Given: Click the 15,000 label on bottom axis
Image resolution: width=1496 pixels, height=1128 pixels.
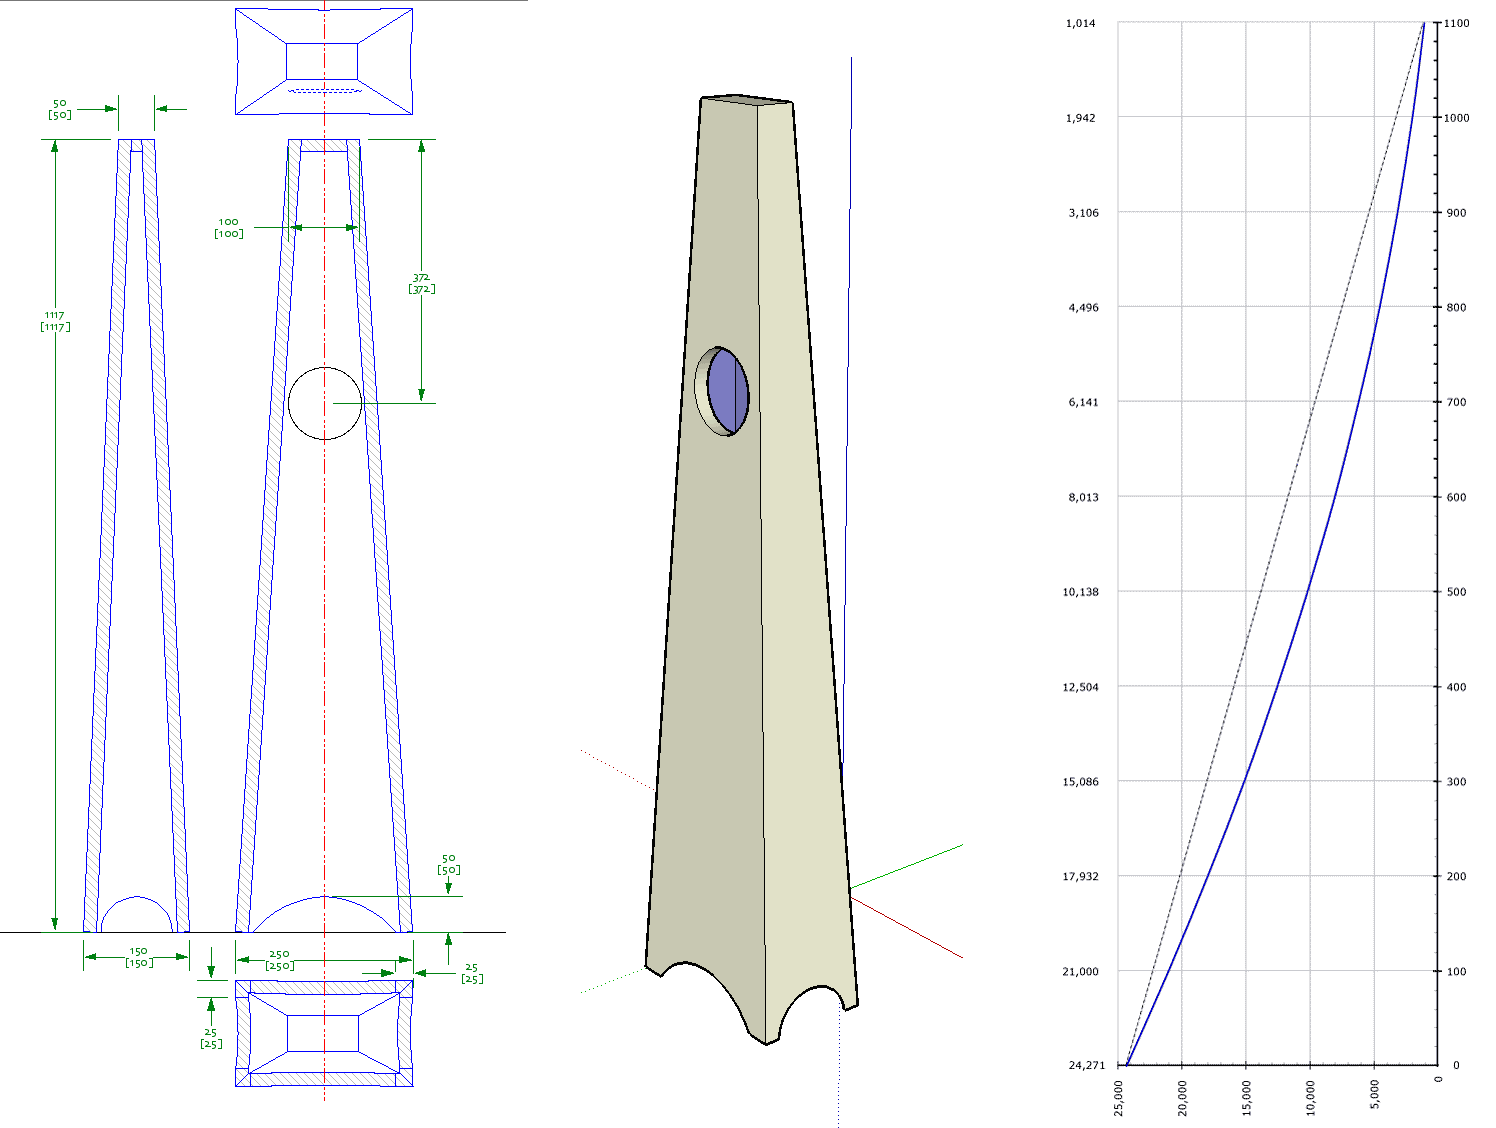Looking at the screenshot, I should [x=1246, y=1097].
